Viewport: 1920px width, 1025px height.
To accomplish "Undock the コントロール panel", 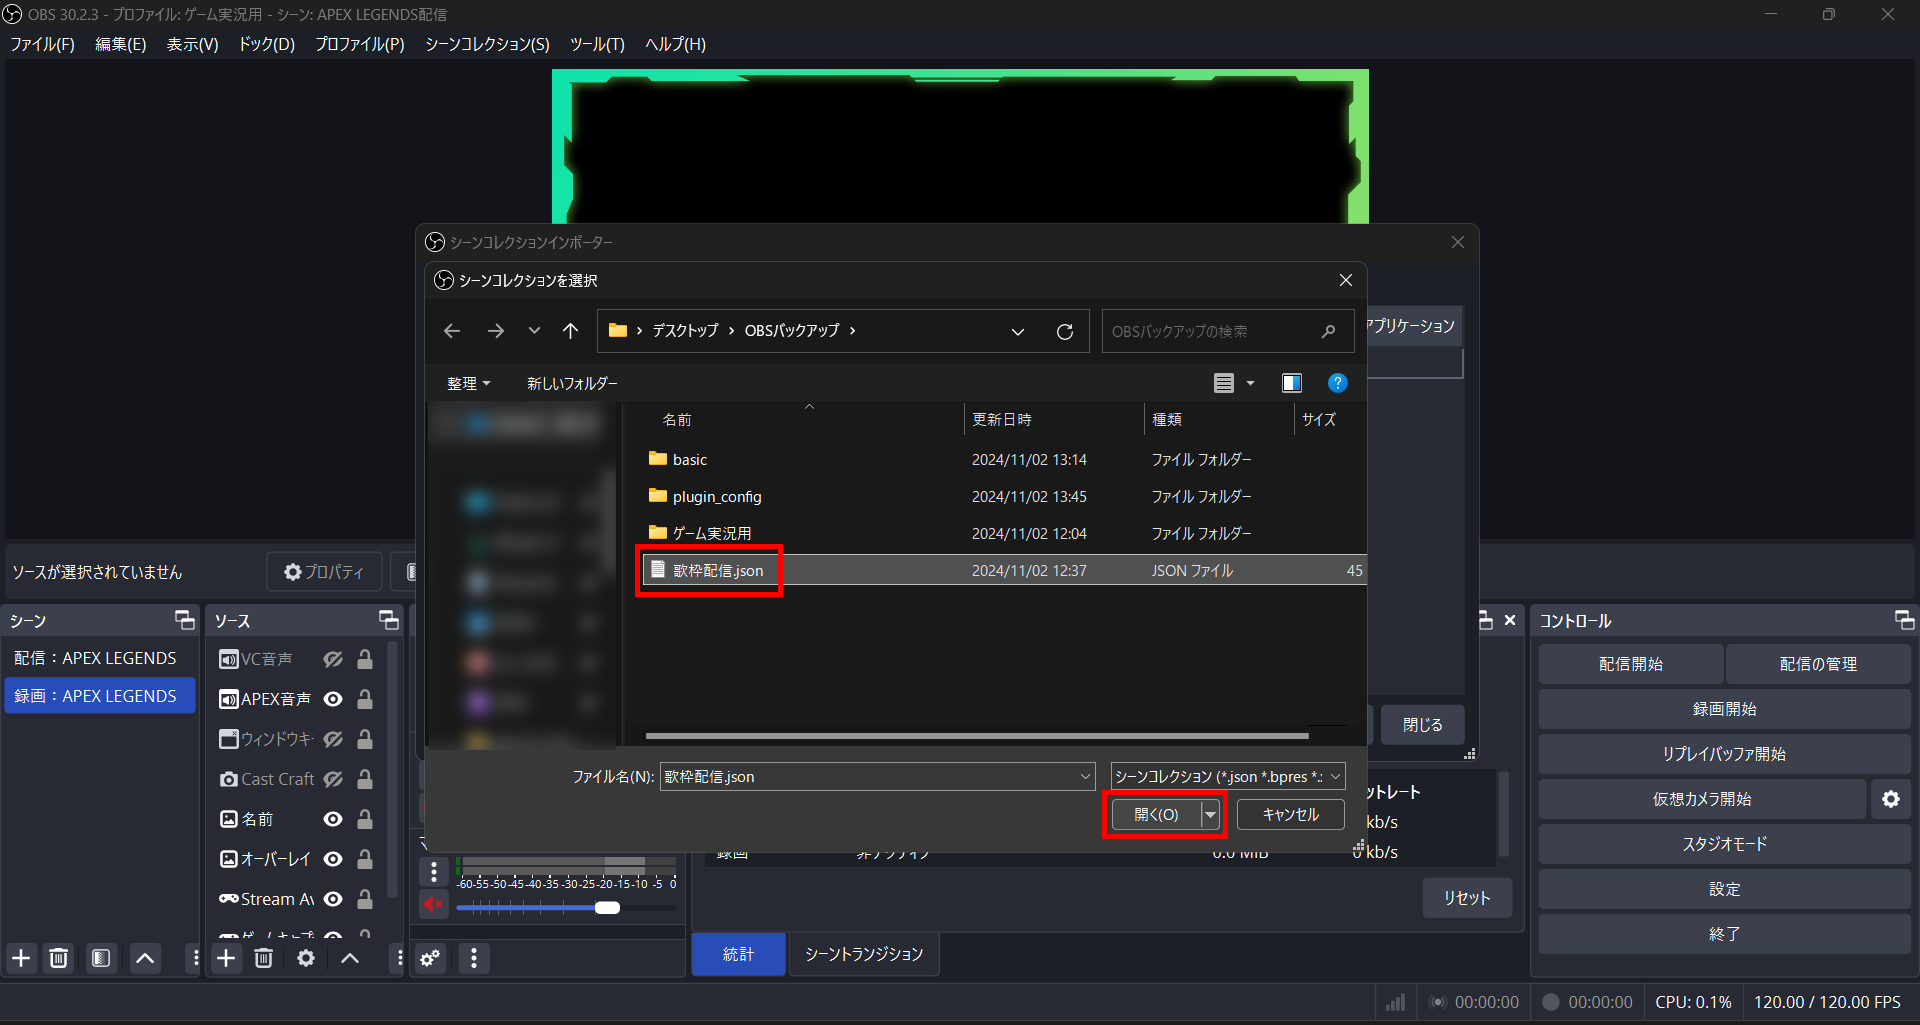I will (x=1905, y=620).
